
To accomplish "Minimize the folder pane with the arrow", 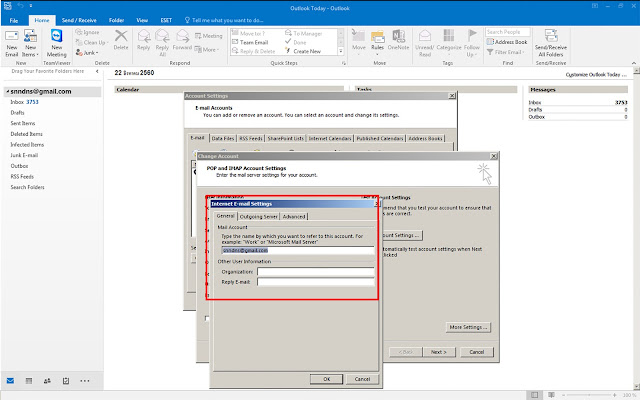I will (97, 71).
